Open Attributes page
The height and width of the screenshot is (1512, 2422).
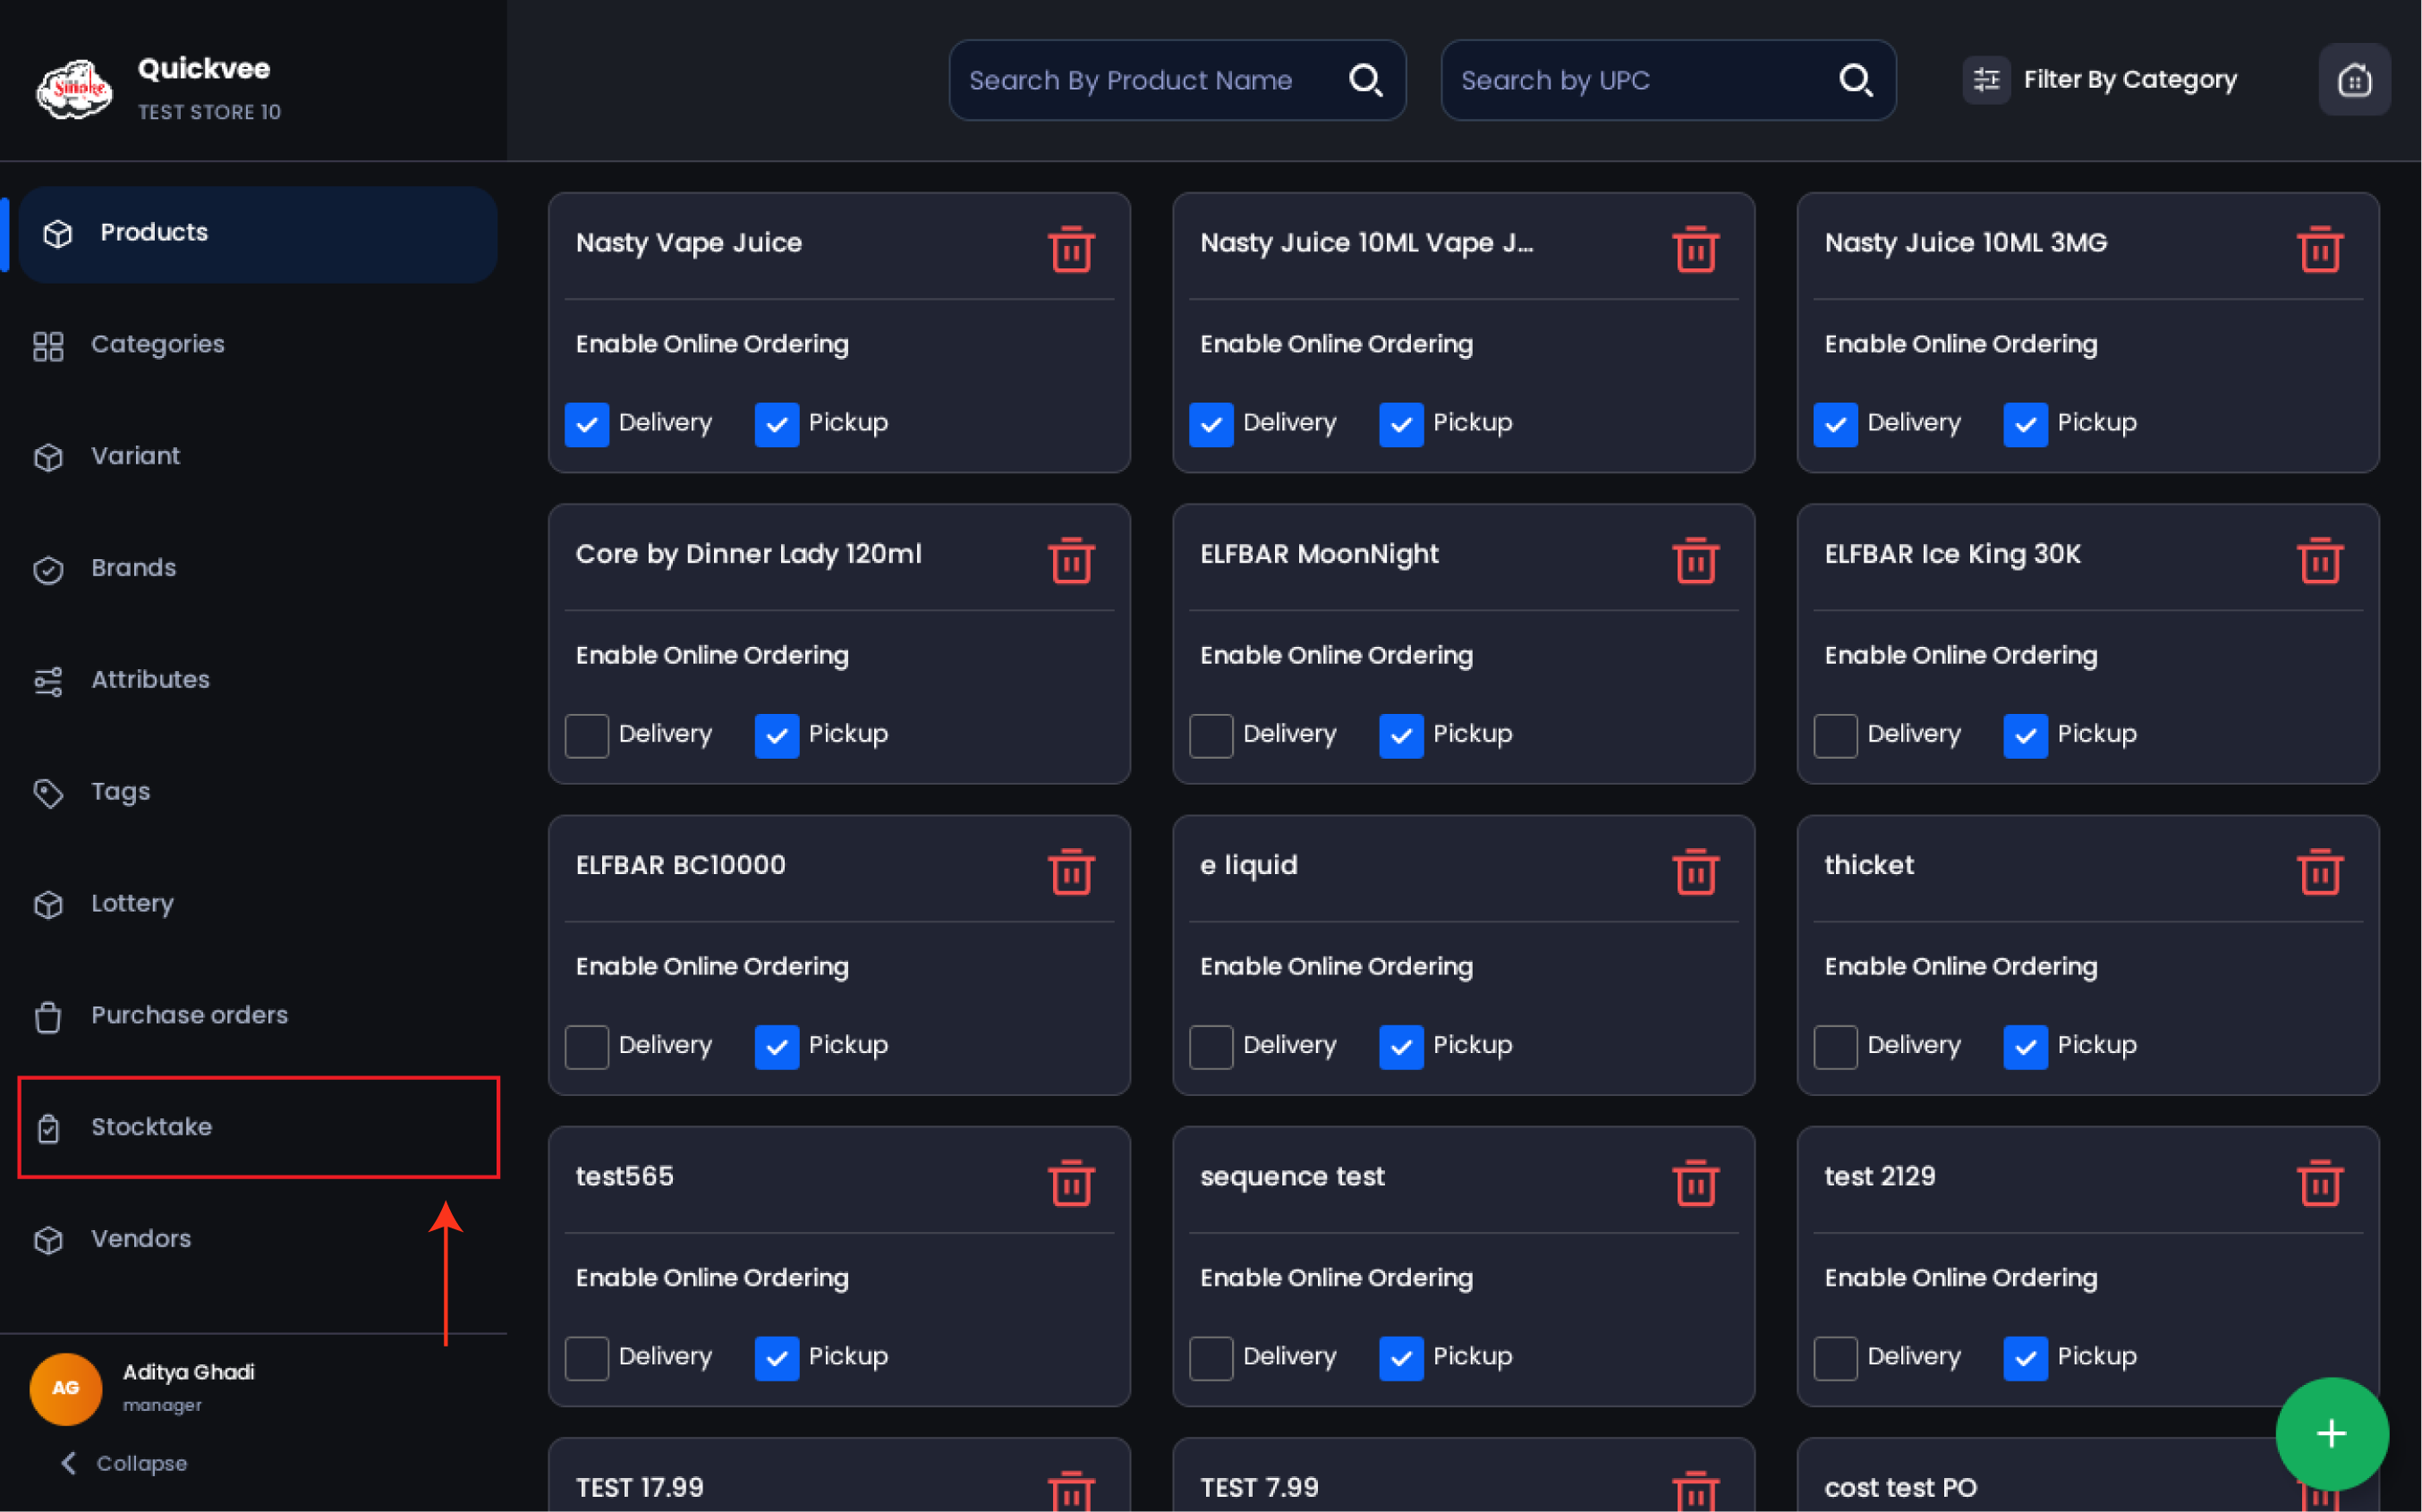[x=258, y=680]
